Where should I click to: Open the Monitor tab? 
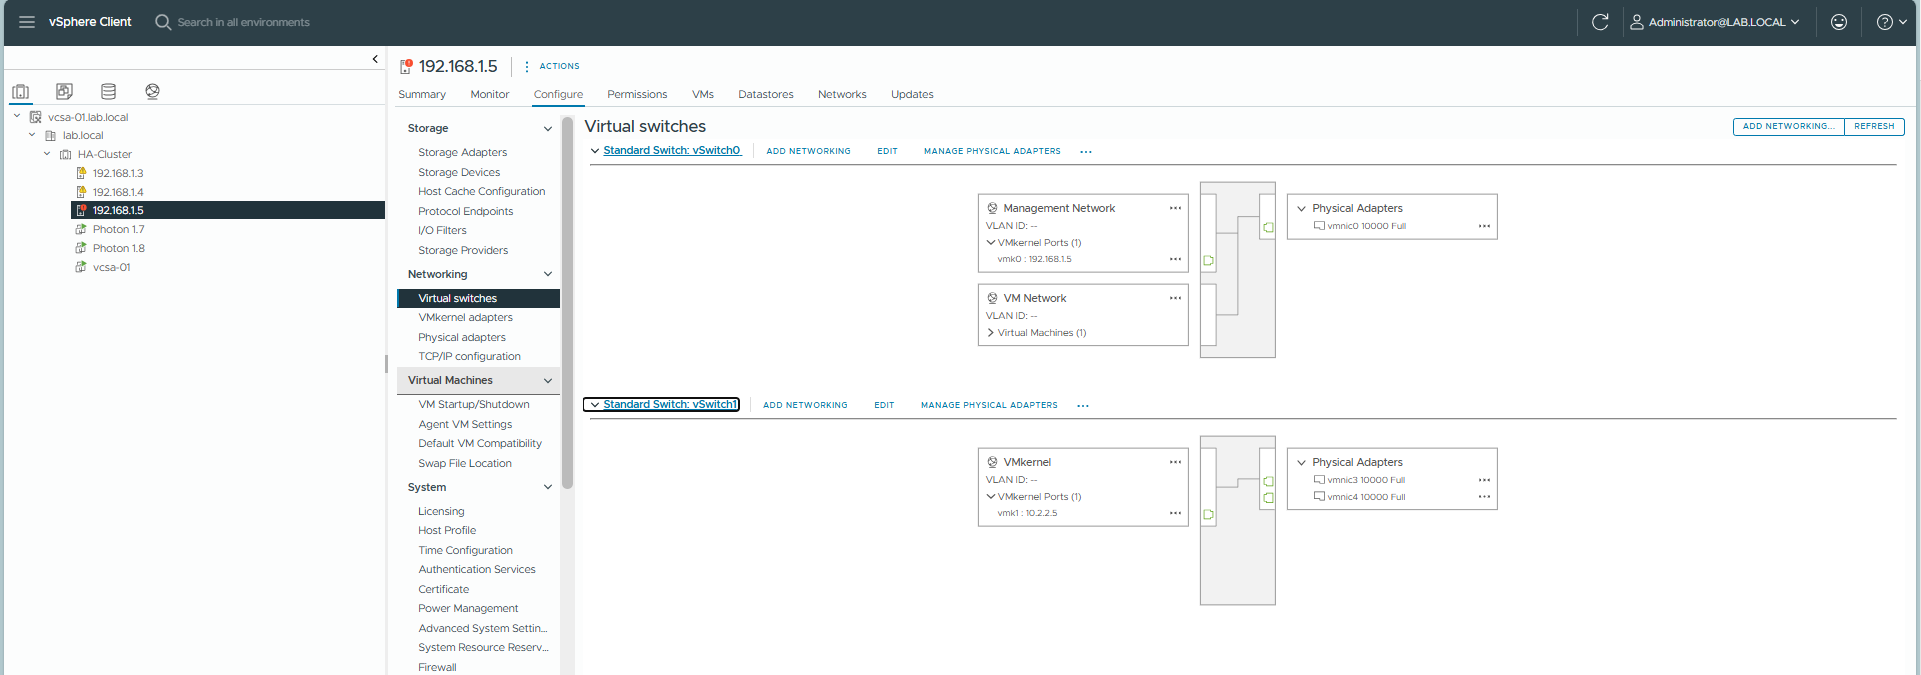pos(490,94)
